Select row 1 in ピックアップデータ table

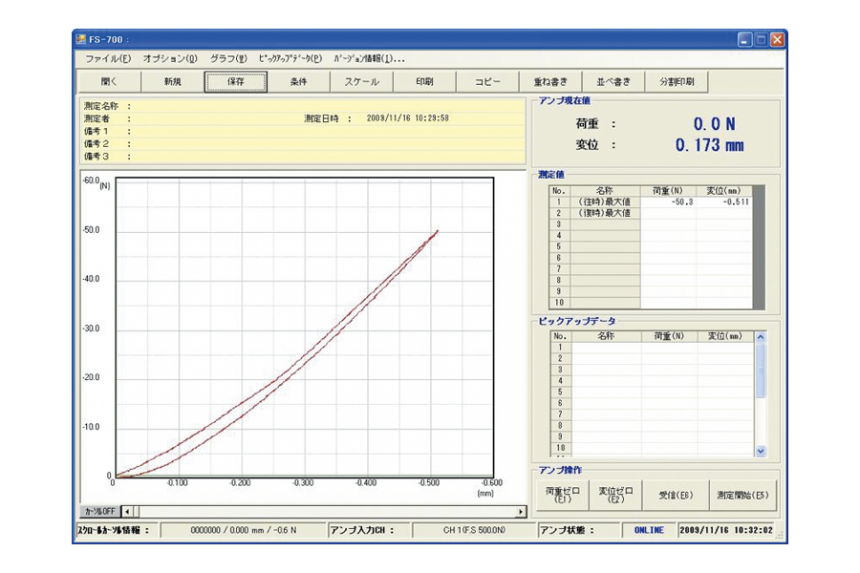(652, 347)
